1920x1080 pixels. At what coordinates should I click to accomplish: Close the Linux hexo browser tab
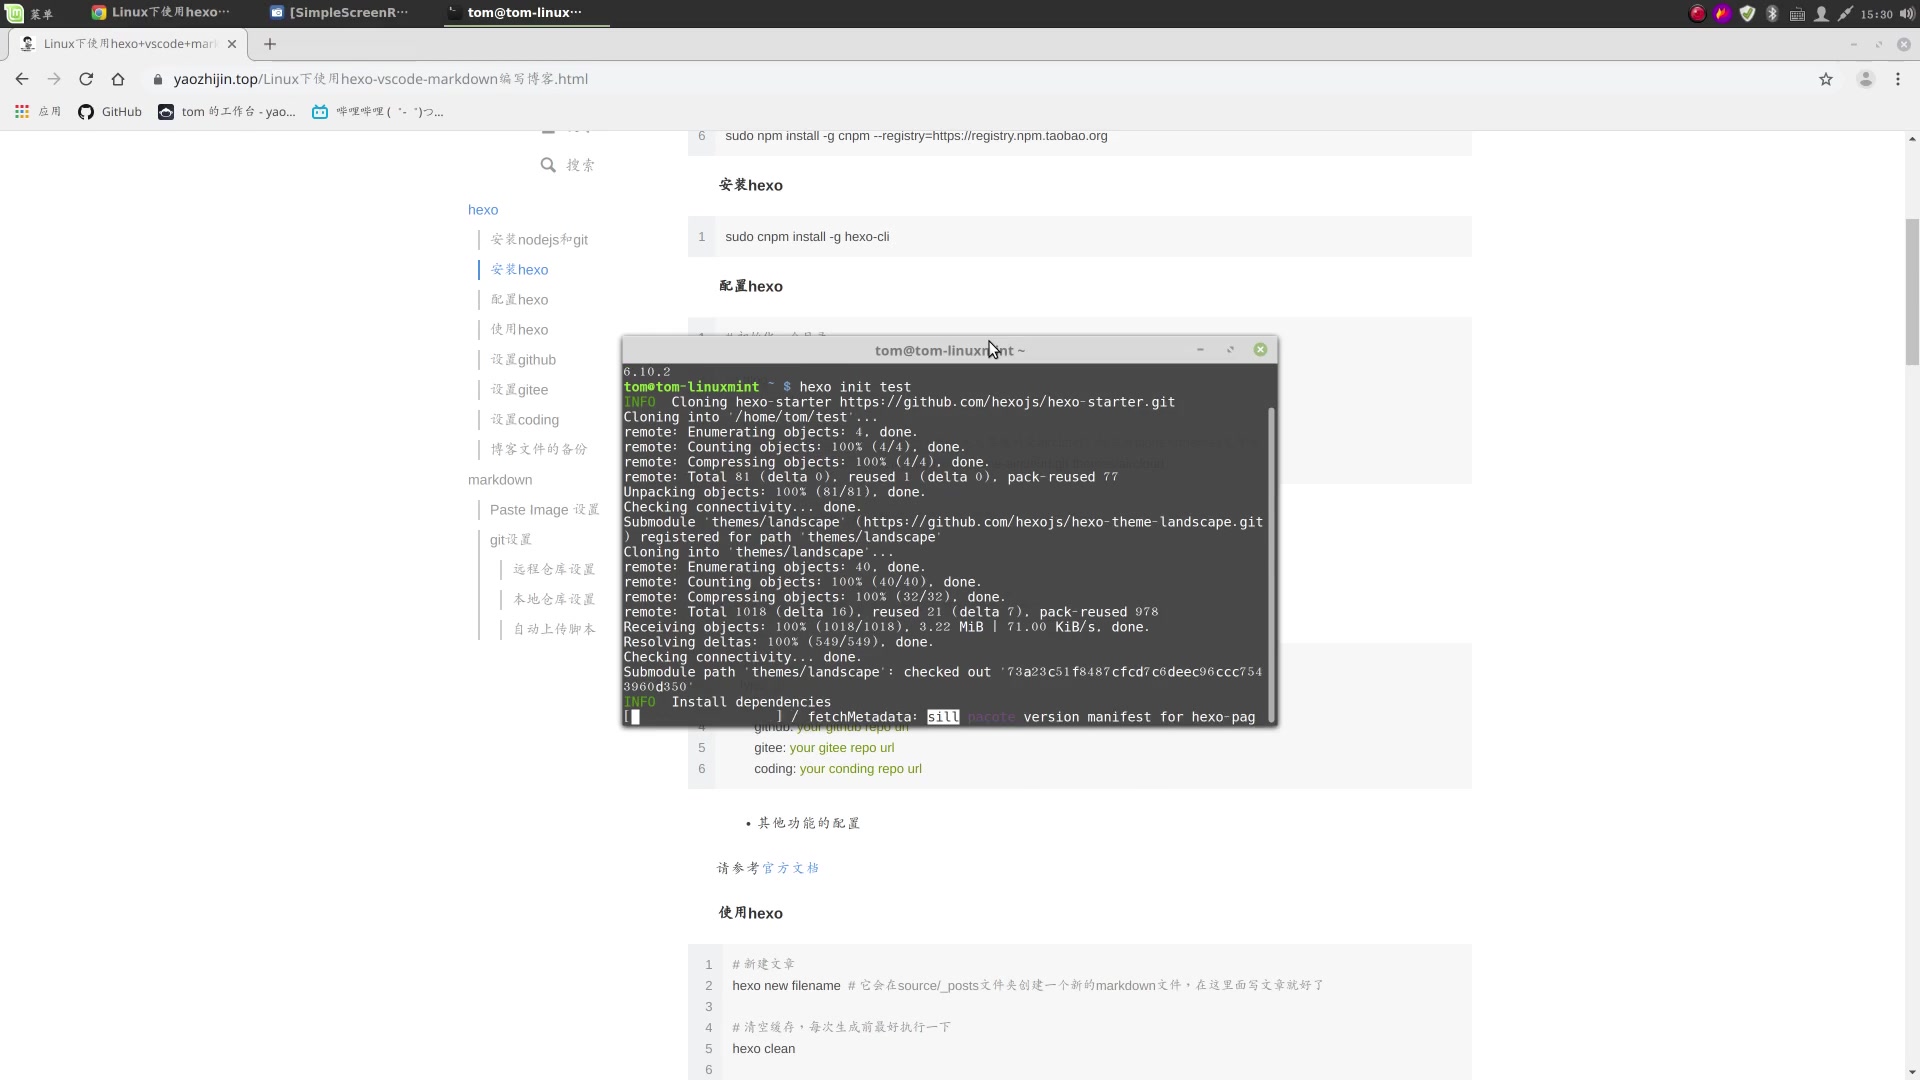232,44
